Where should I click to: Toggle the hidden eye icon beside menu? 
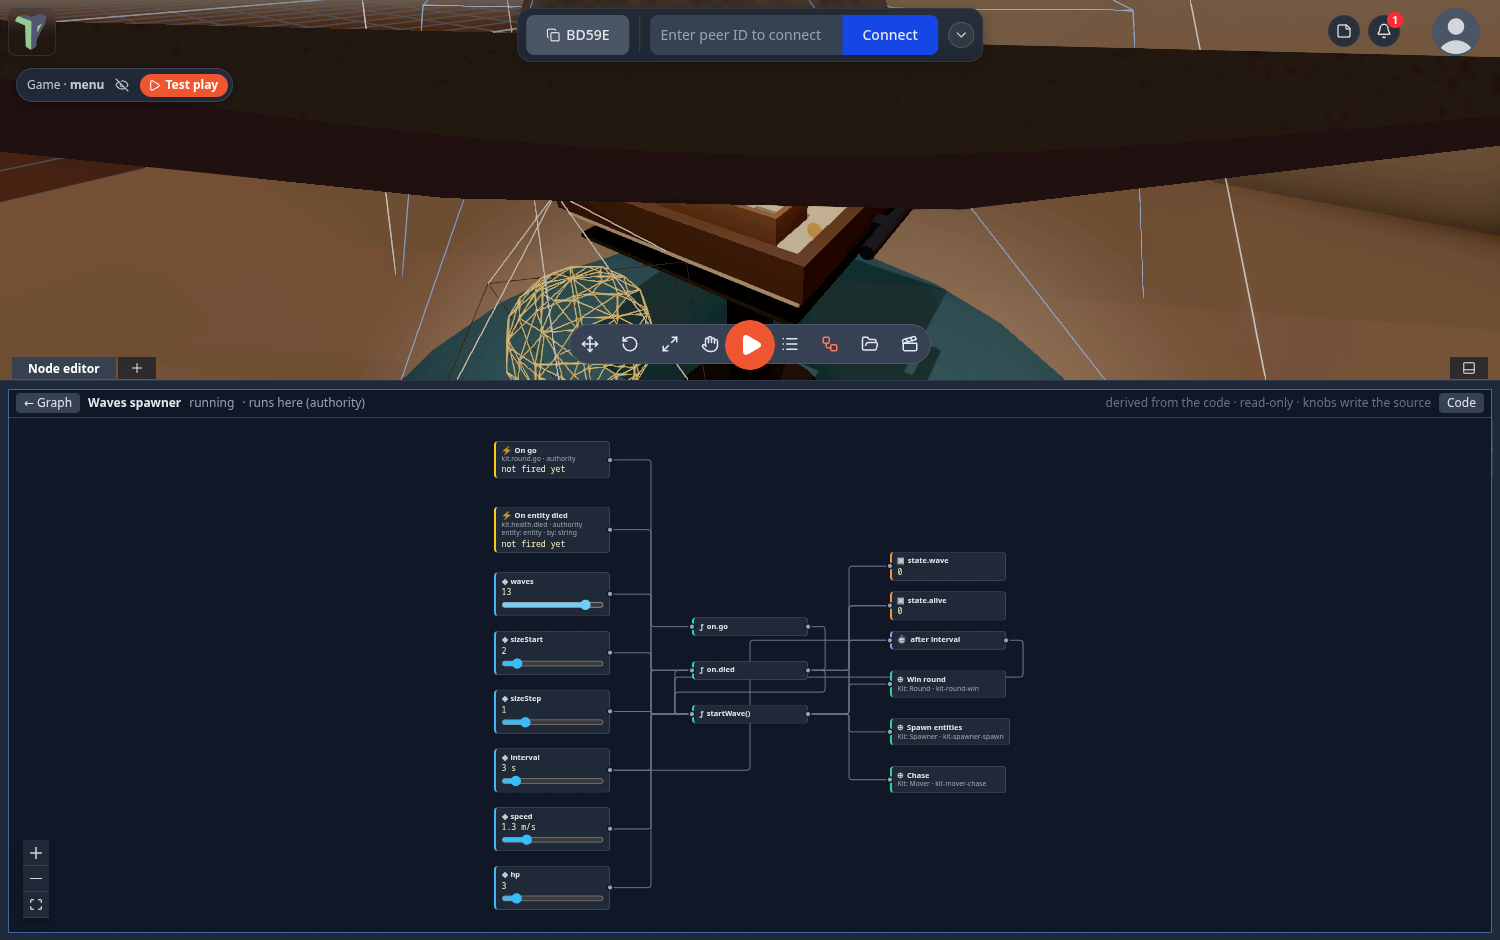coord(122,85)
